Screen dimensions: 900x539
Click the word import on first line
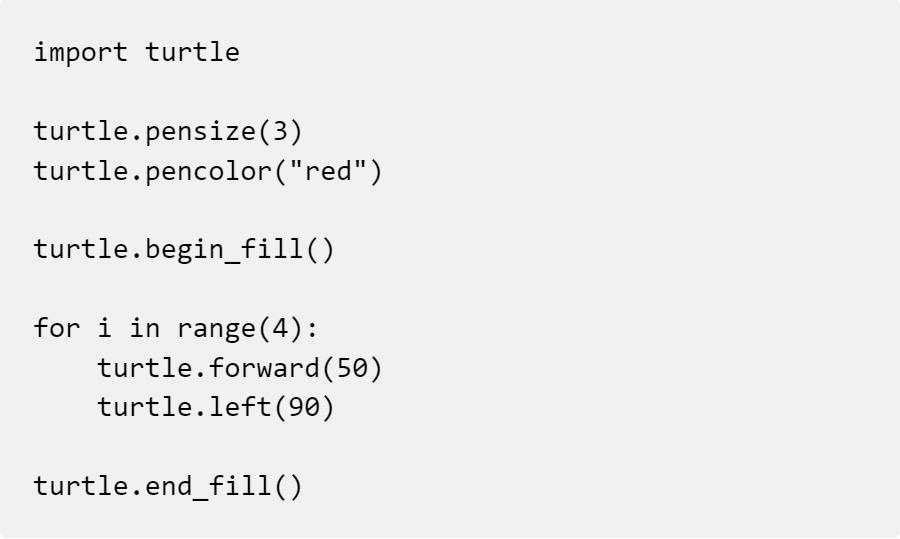(x=80, y=53)
